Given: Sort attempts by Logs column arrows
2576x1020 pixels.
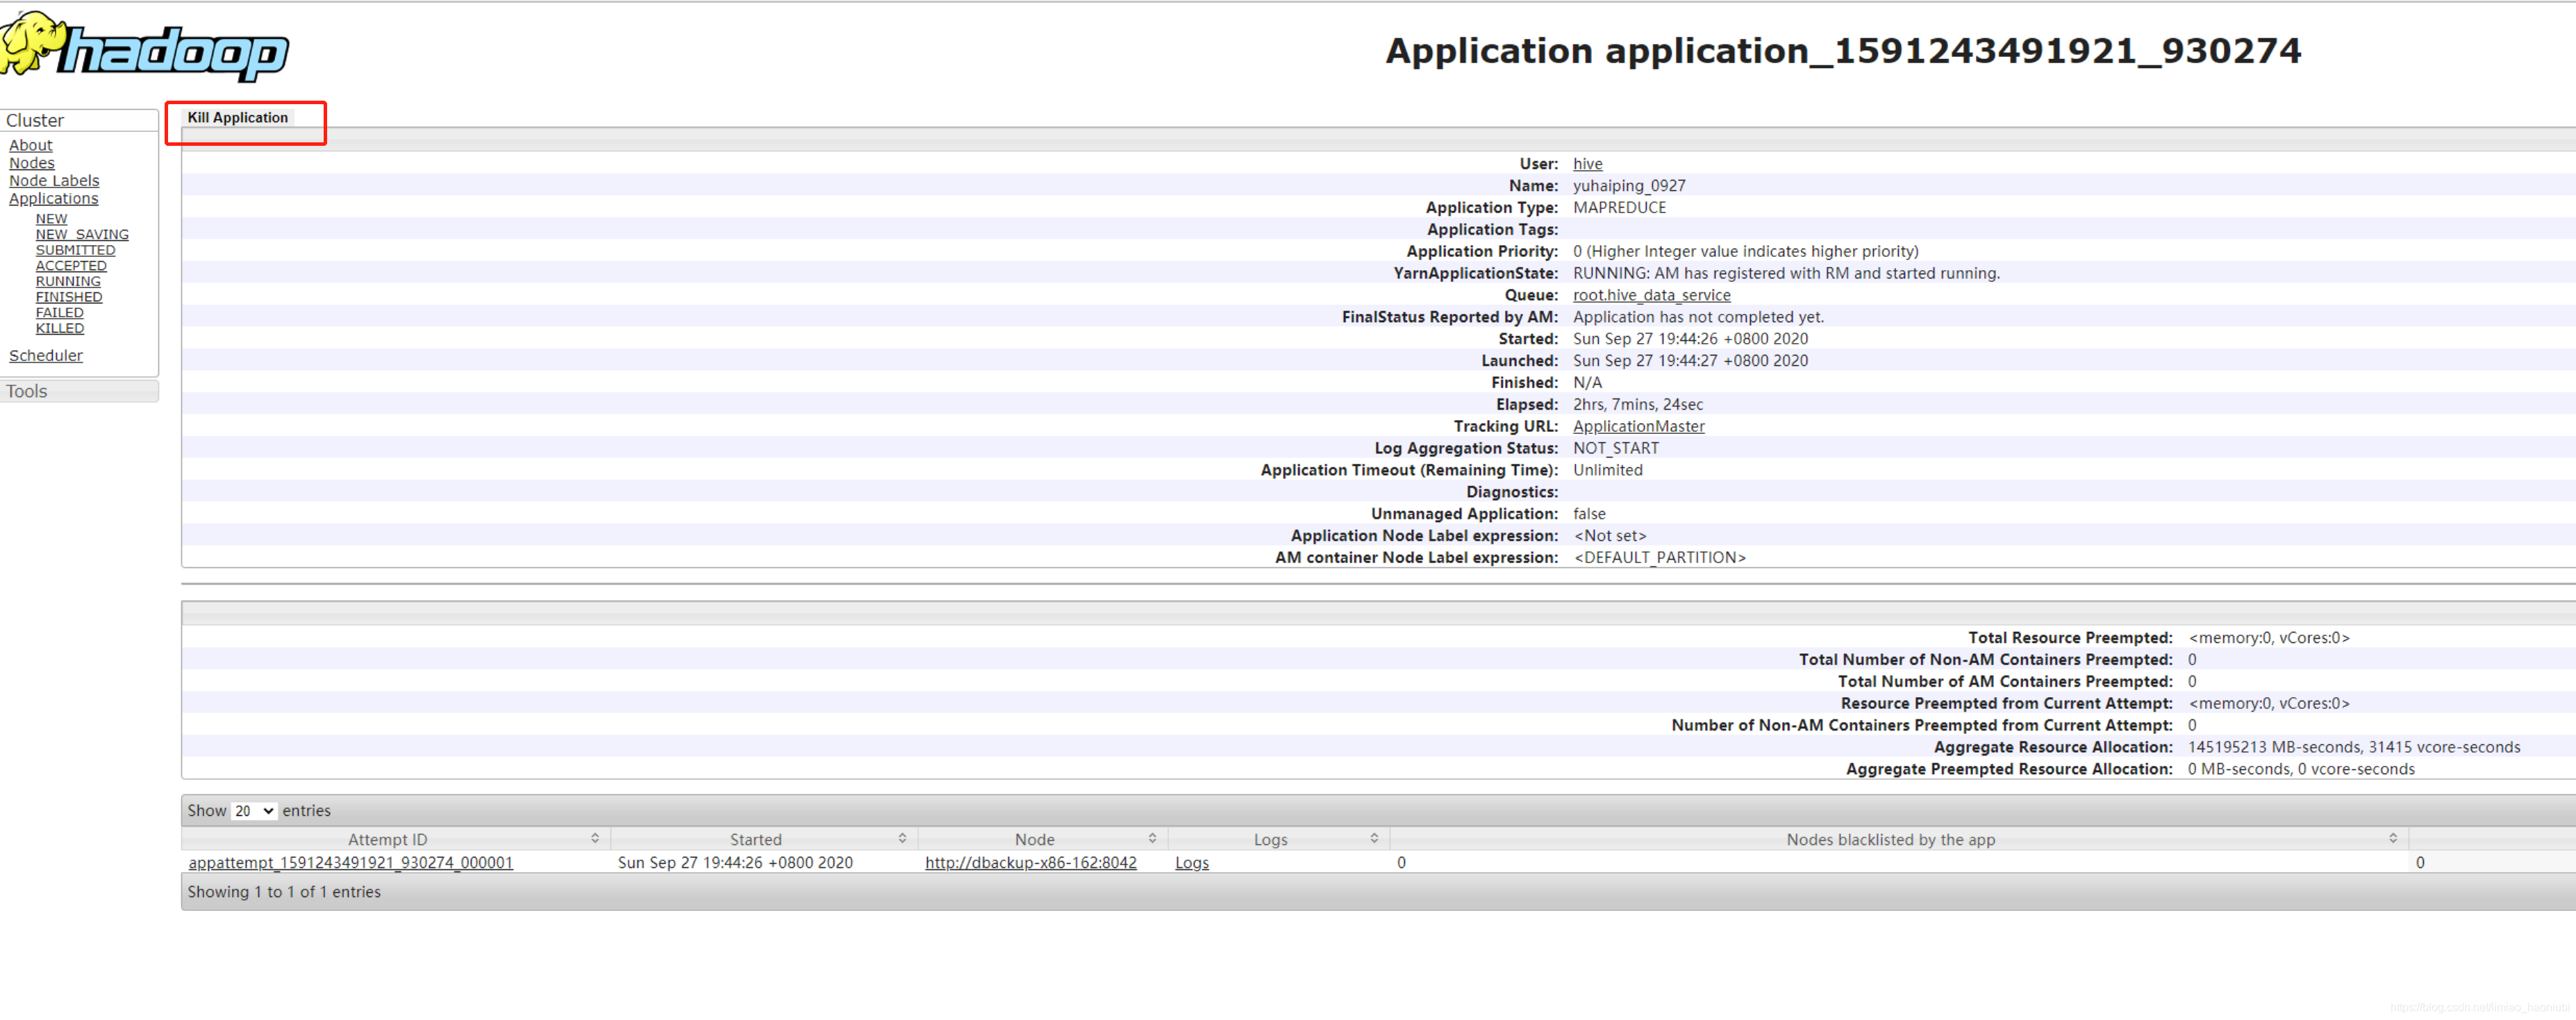Looking at the screenshot, I should coord(1374,838).
